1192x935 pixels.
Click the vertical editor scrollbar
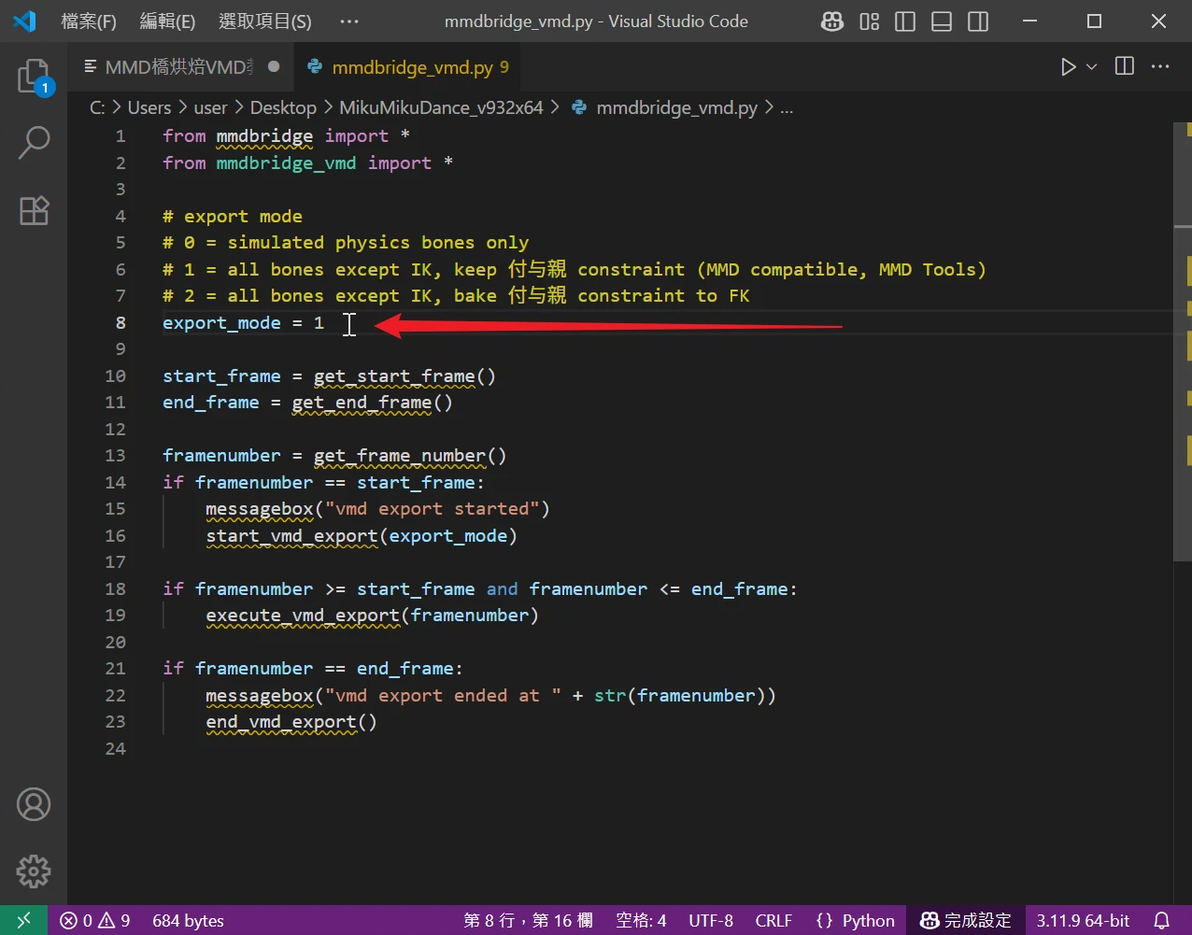click(x=1182, y=341)
